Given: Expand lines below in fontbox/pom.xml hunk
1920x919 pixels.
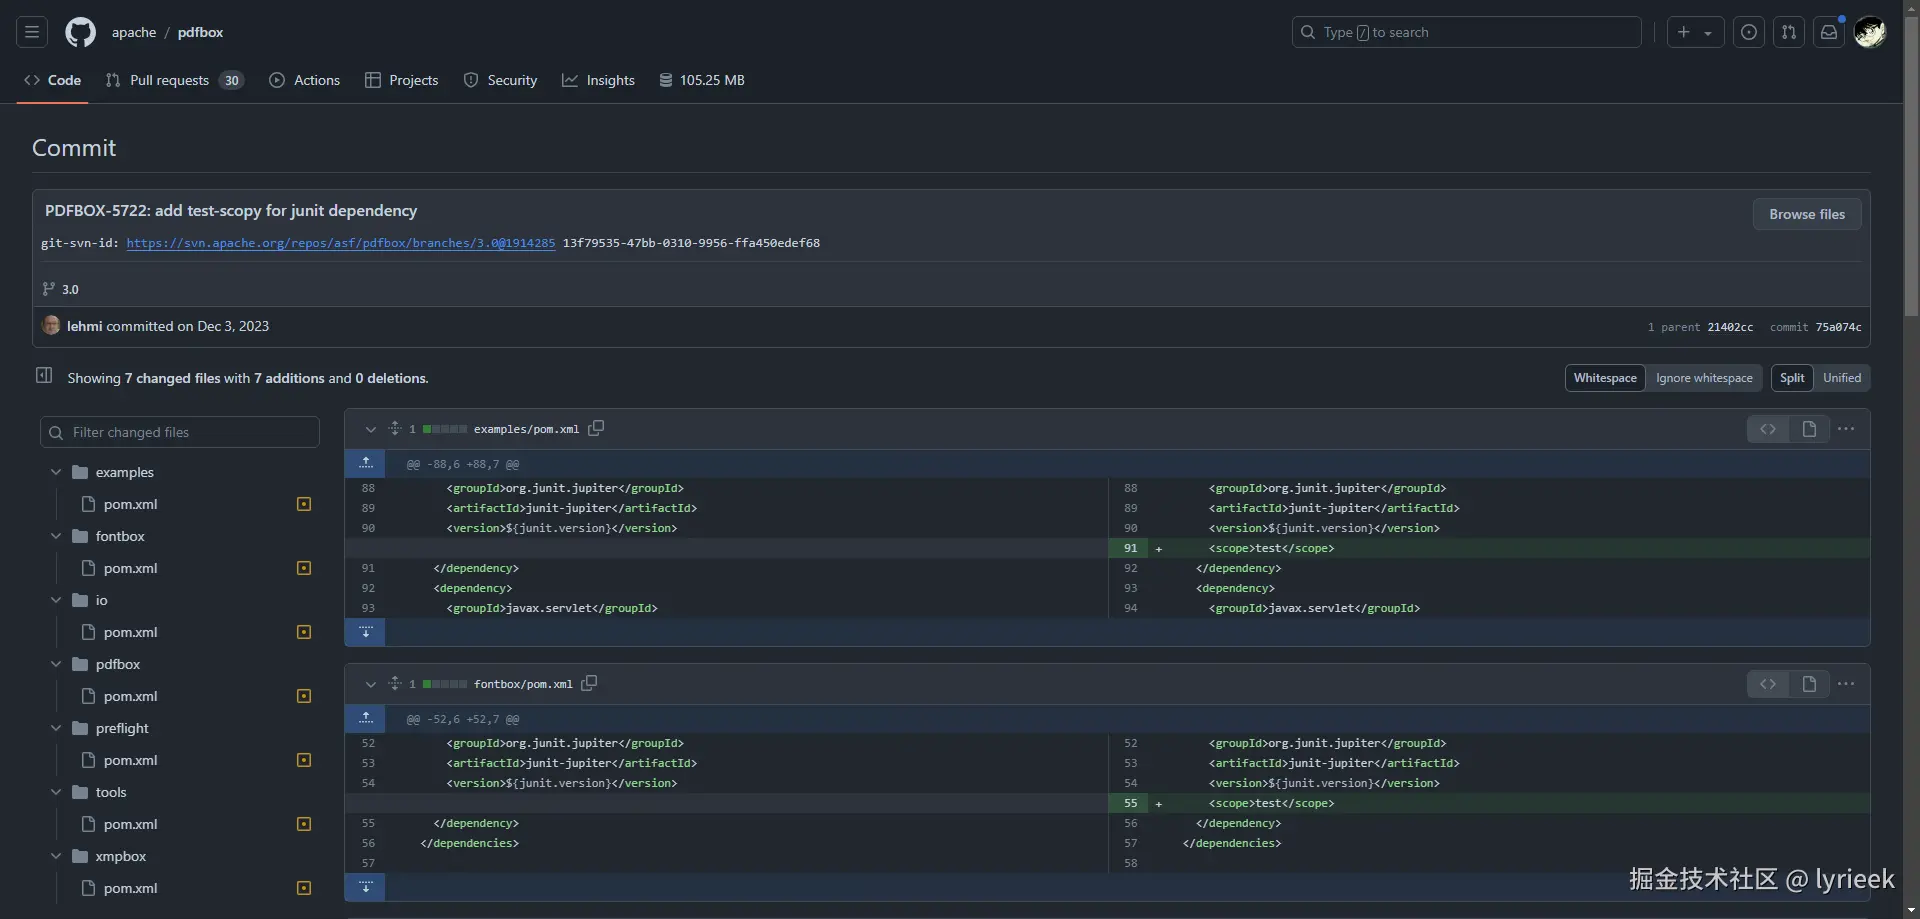Looking at the screenshot, I should (366, 887).
